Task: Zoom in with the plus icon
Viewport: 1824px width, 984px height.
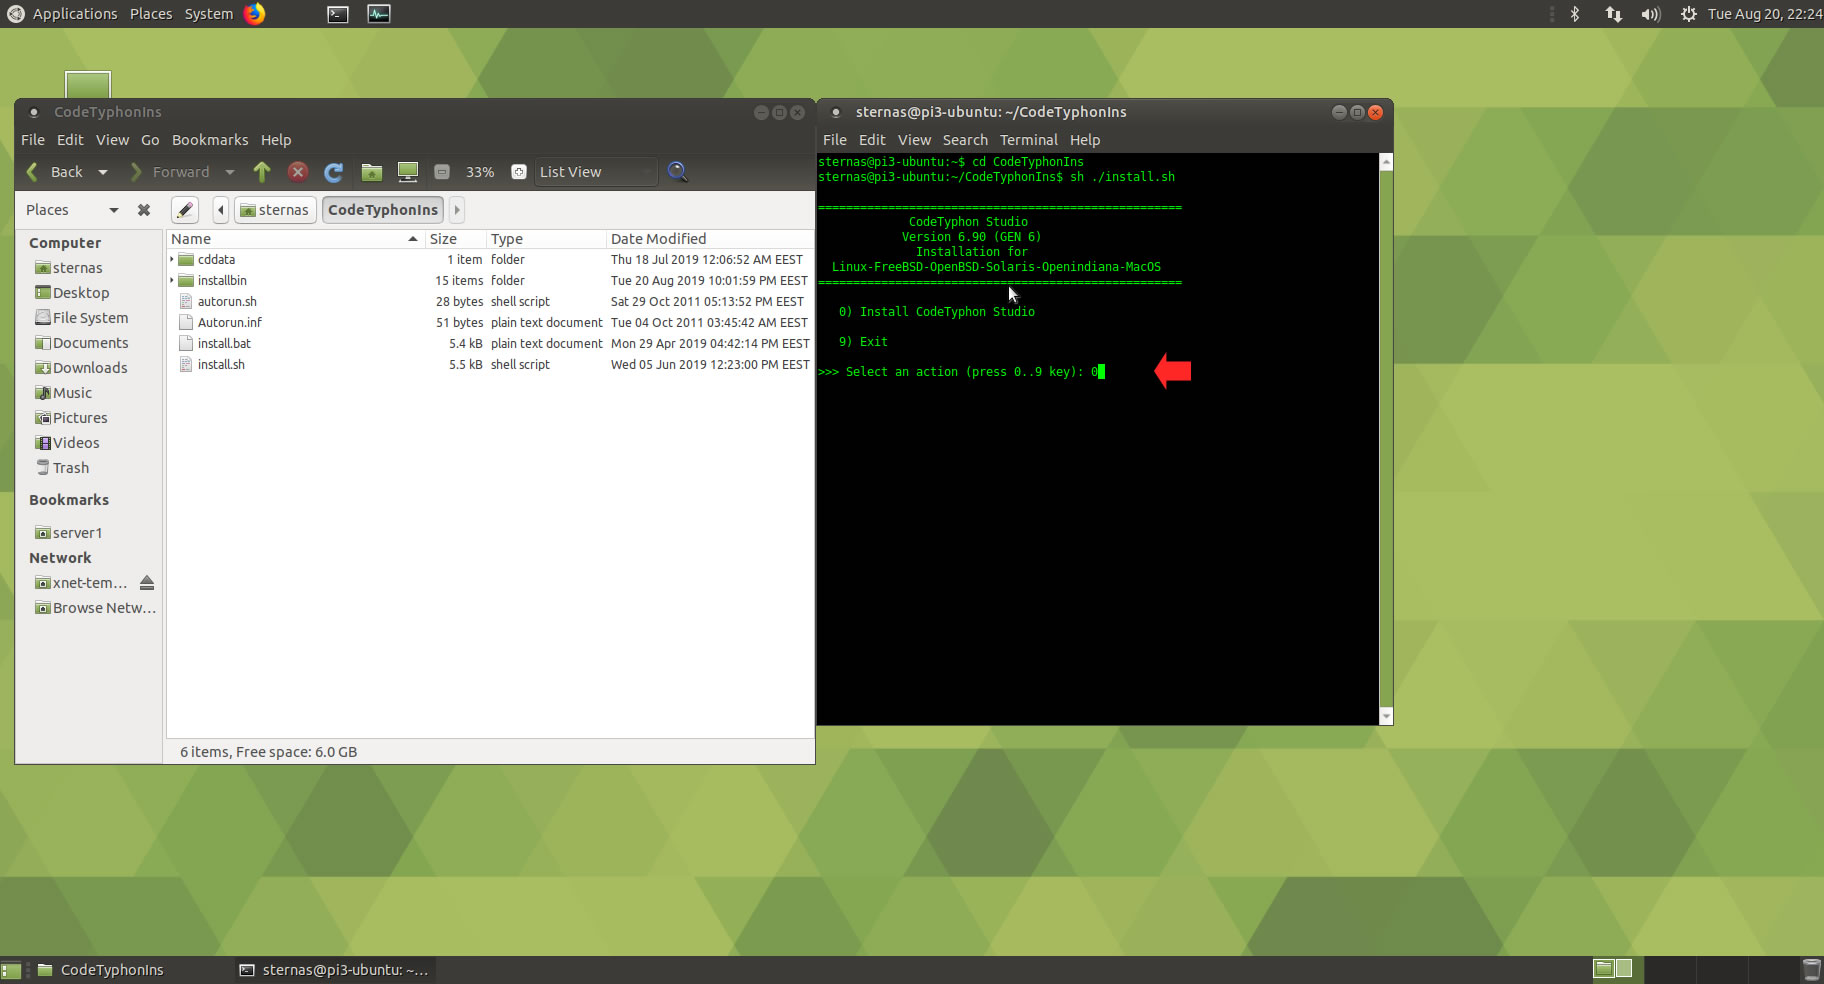Action: click(x=519, y=172)
